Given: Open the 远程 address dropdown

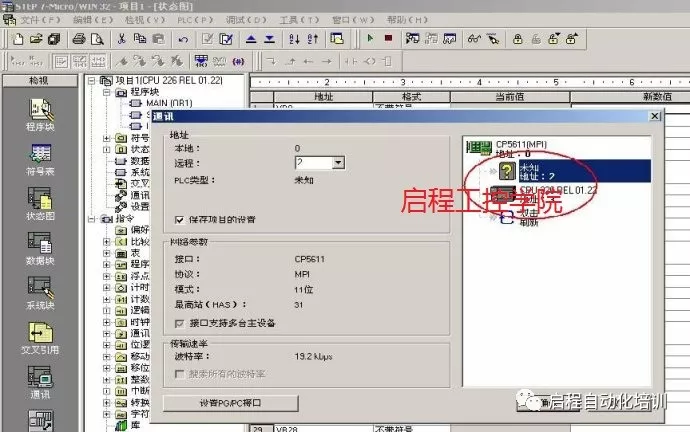Looking at the screenshot, I should point(338,162).
